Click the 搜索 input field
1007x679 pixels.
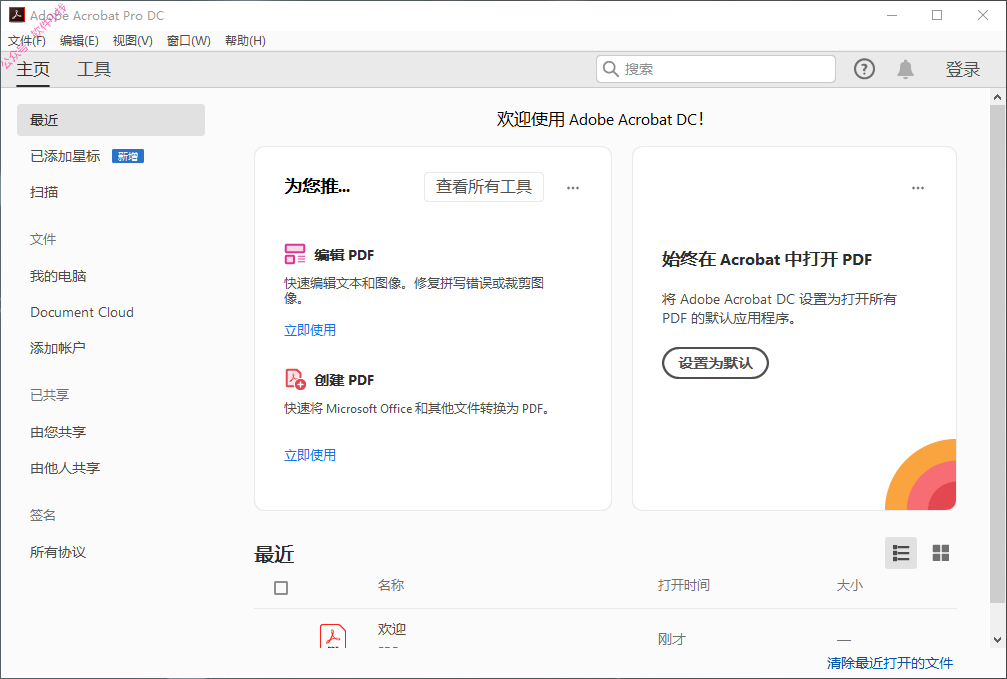[716, 69]
